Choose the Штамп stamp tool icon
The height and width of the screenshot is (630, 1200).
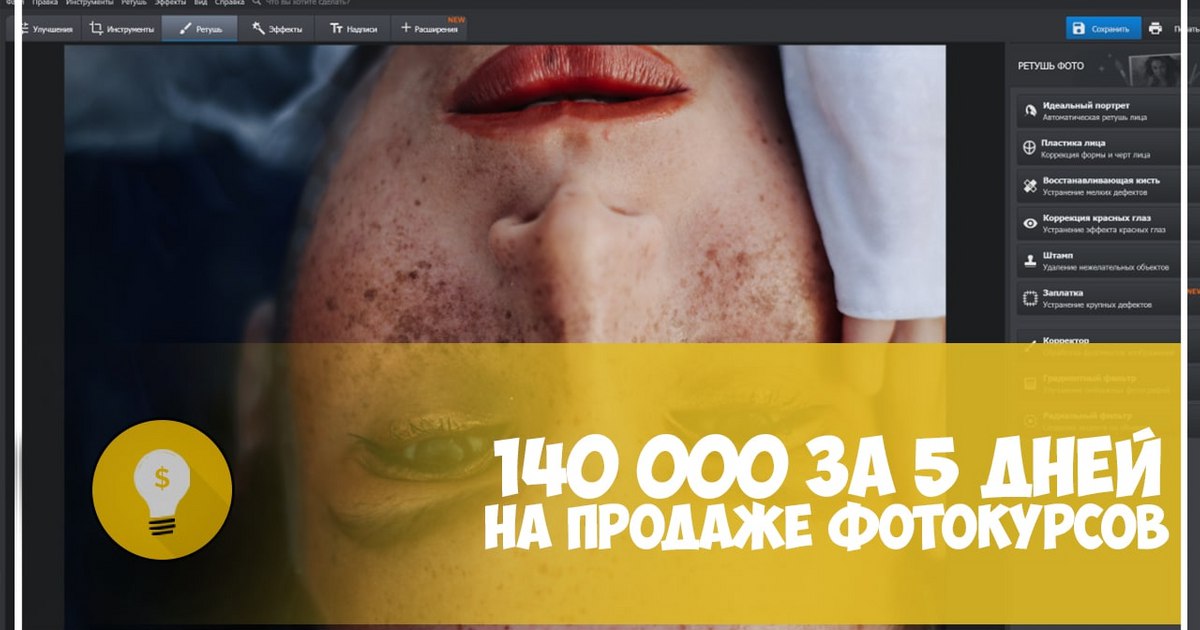[1029, 261]
